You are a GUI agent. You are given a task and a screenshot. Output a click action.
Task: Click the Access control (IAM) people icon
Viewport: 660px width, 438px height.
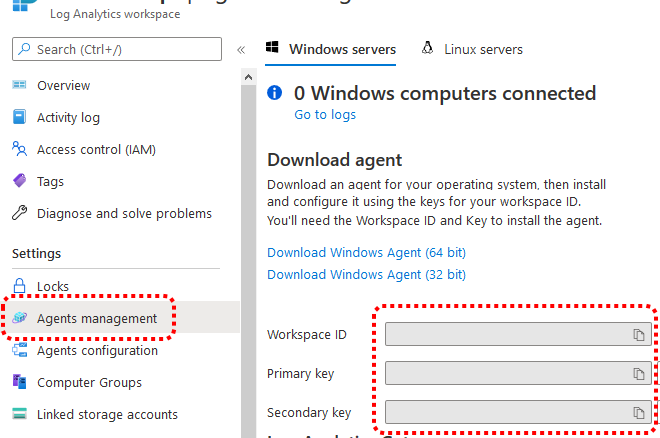tap(19, 149)
